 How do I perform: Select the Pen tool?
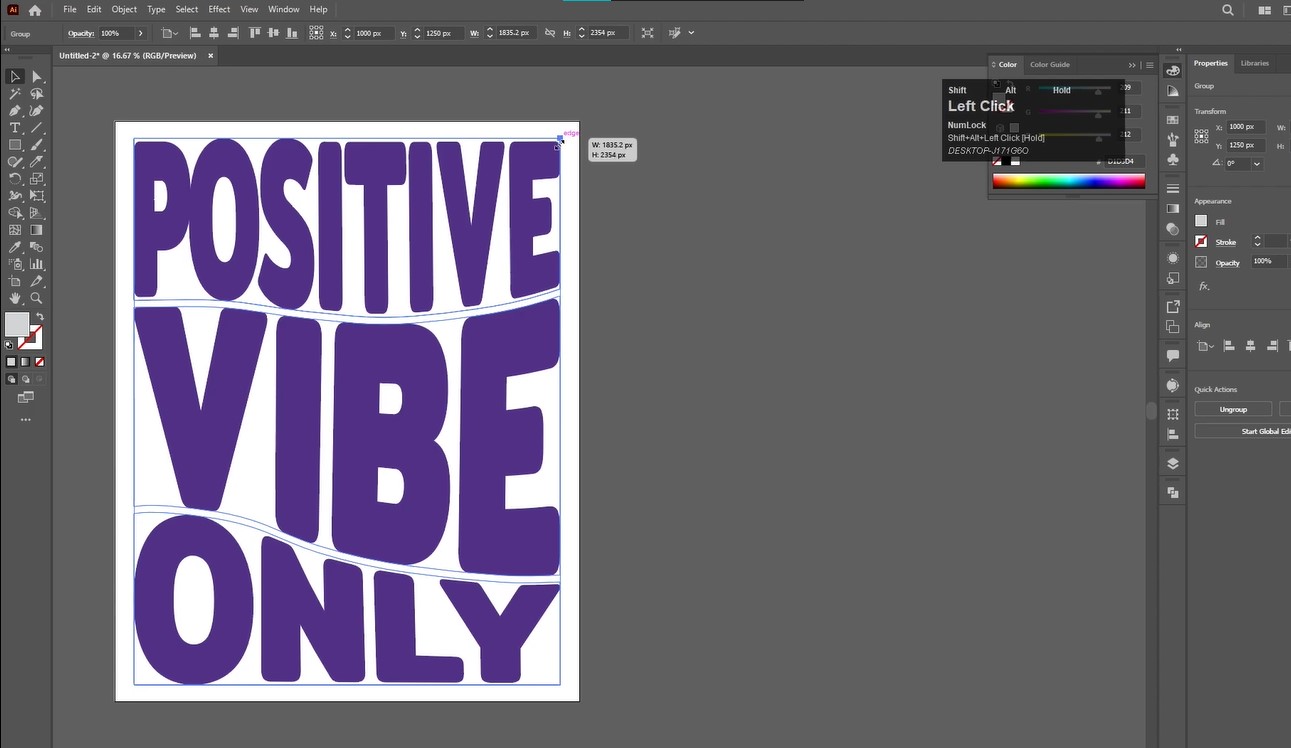point(14,110)
